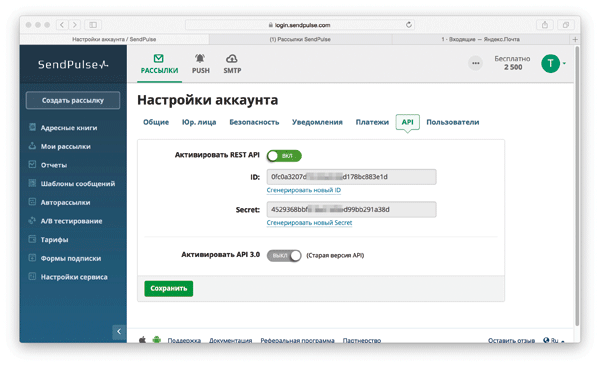Open the Рассылки email section
The image size is (600, 366).
coord(159,64)
